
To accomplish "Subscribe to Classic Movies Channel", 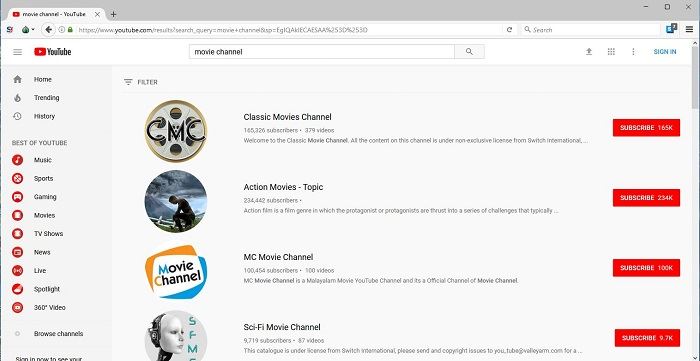I will (x=646, y=128).
